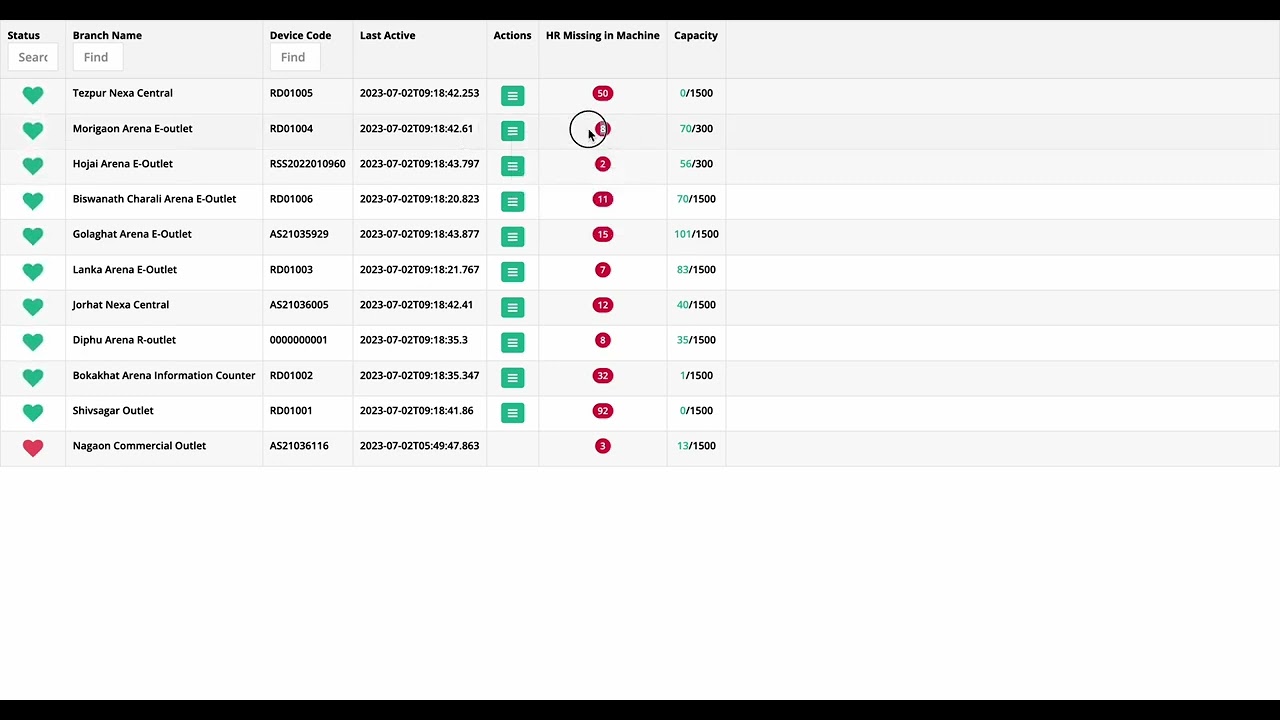Click device code RD01001 for Shivsagar

click(x=291, y=411)
